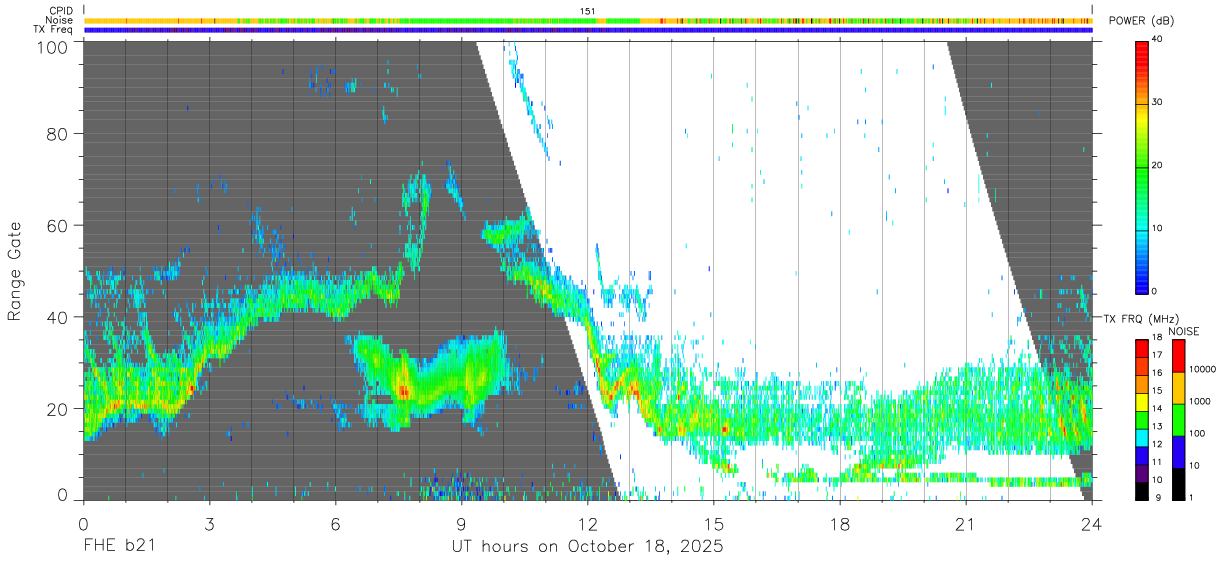1228x567 pixels.
Task: Click the 24 tick on UT hours axis
Action: click(1092, 522)
